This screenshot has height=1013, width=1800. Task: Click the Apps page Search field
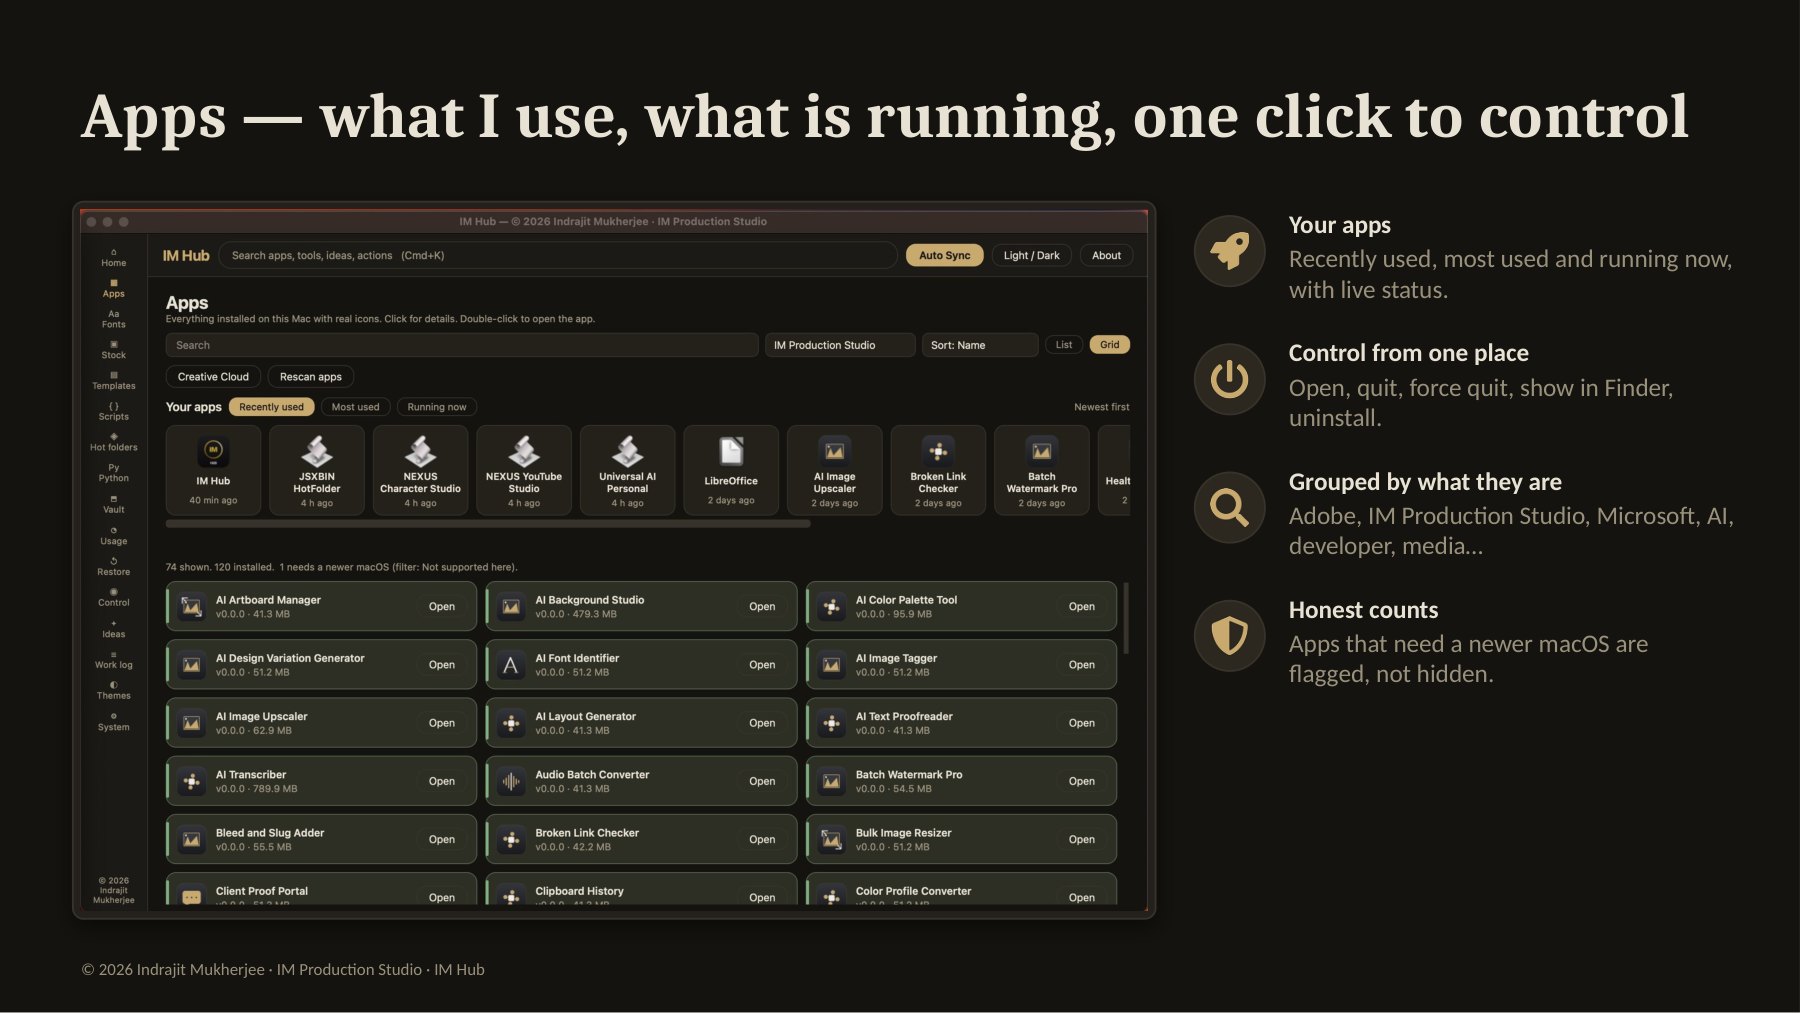pos(462,345)
